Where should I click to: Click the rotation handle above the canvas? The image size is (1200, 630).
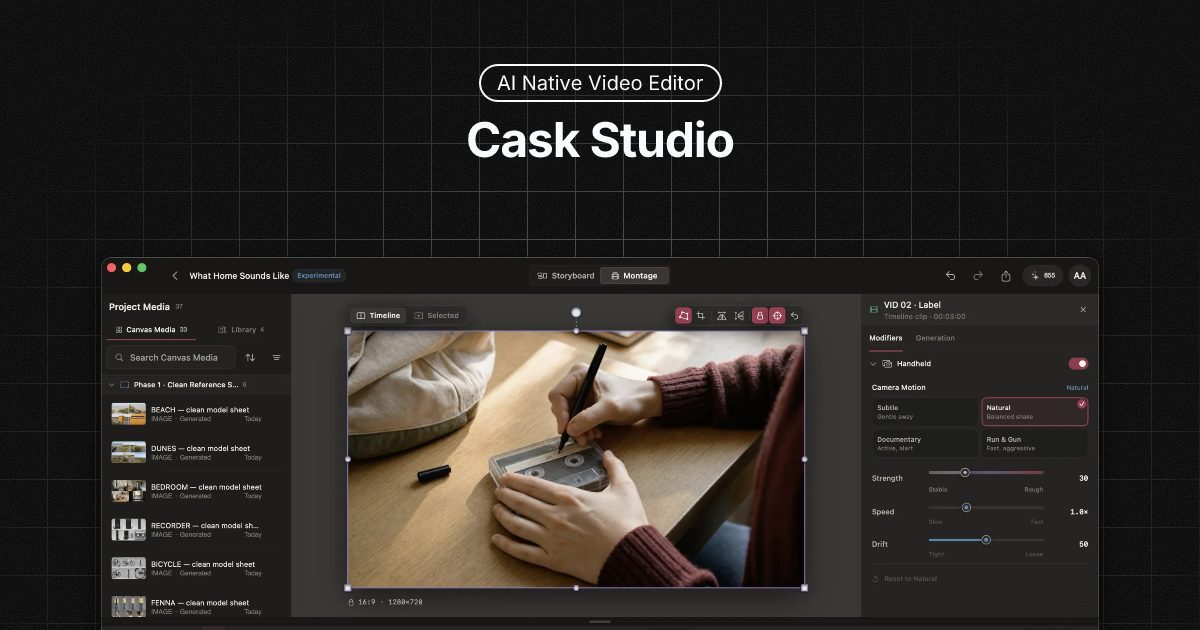pyautogui.click(x=576, y=313)
